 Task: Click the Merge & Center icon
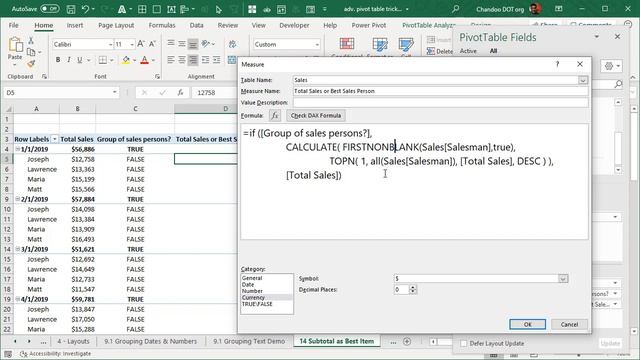coord(232,60)
